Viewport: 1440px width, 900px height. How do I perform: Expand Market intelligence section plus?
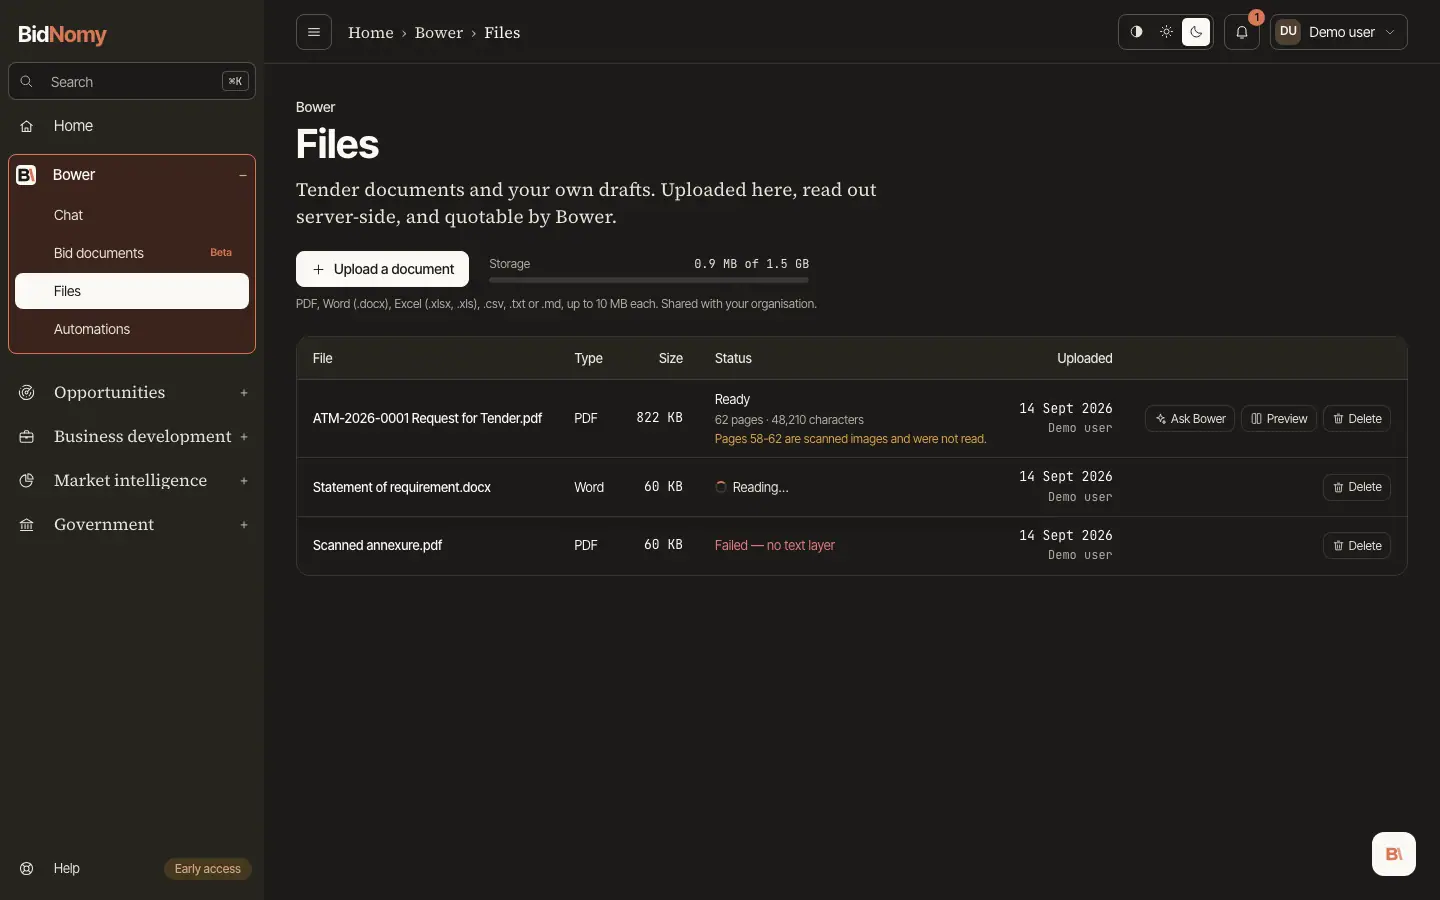[x=244, y=481]
